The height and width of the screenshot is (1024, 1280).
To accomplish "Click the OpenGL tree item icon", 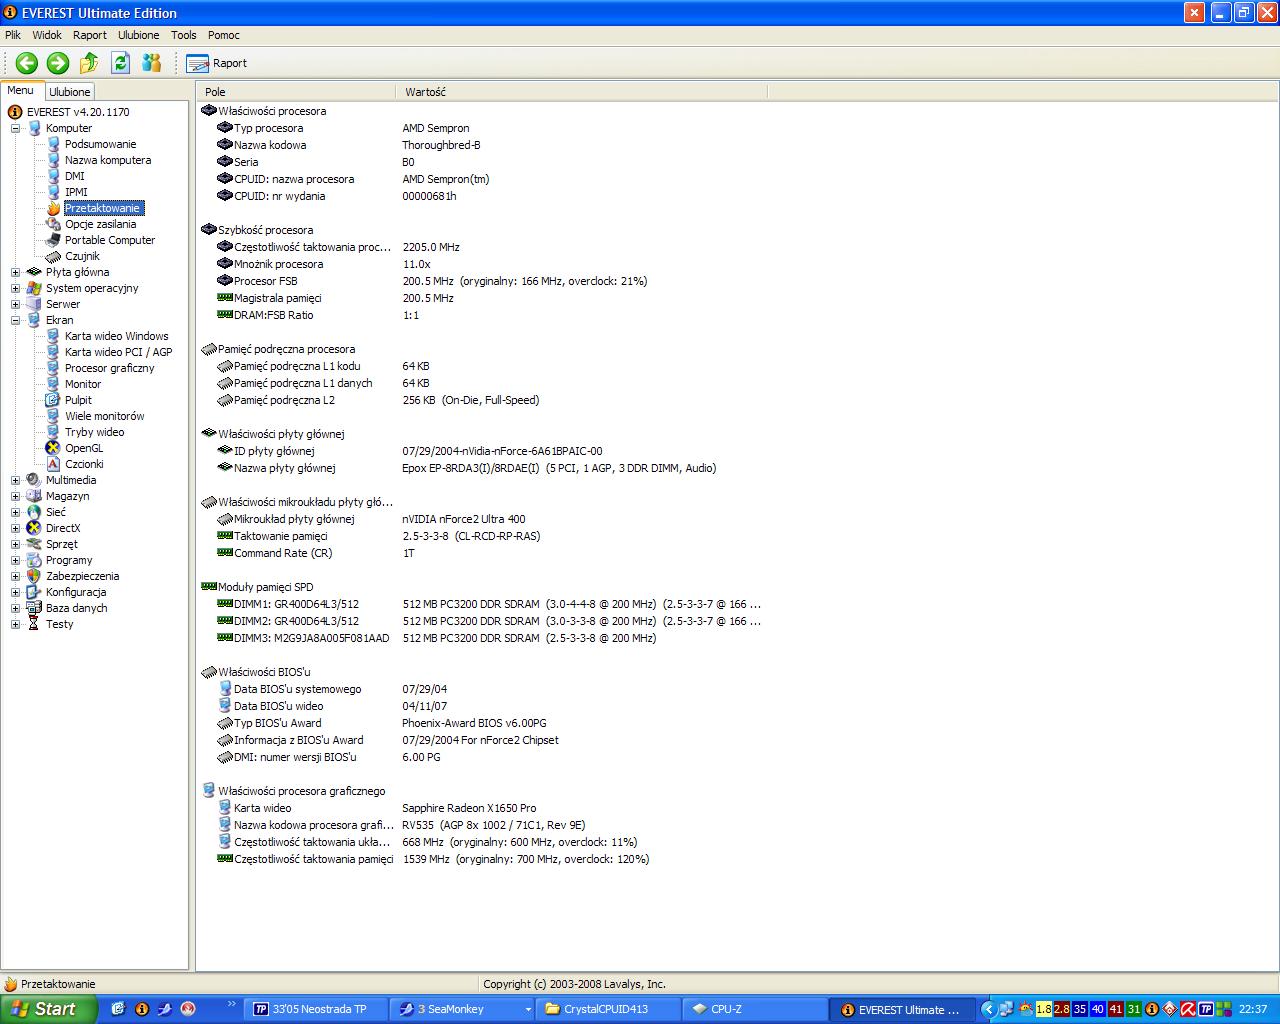I will [x=53, y=448].
